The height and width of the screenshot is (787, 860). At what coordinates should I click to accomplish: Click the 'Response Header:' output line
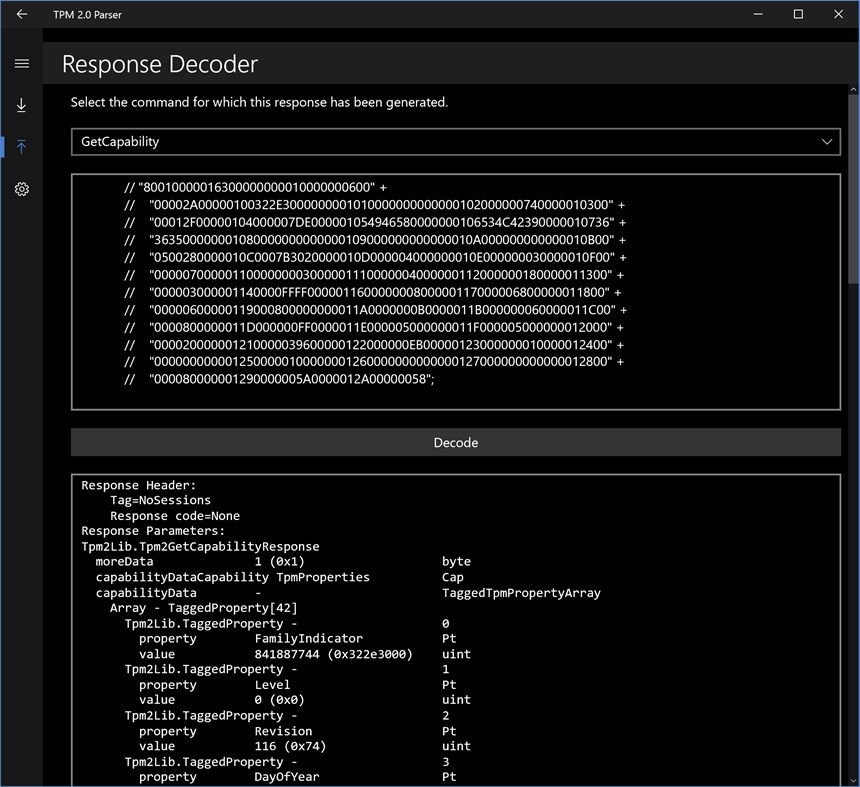[138, 485]
